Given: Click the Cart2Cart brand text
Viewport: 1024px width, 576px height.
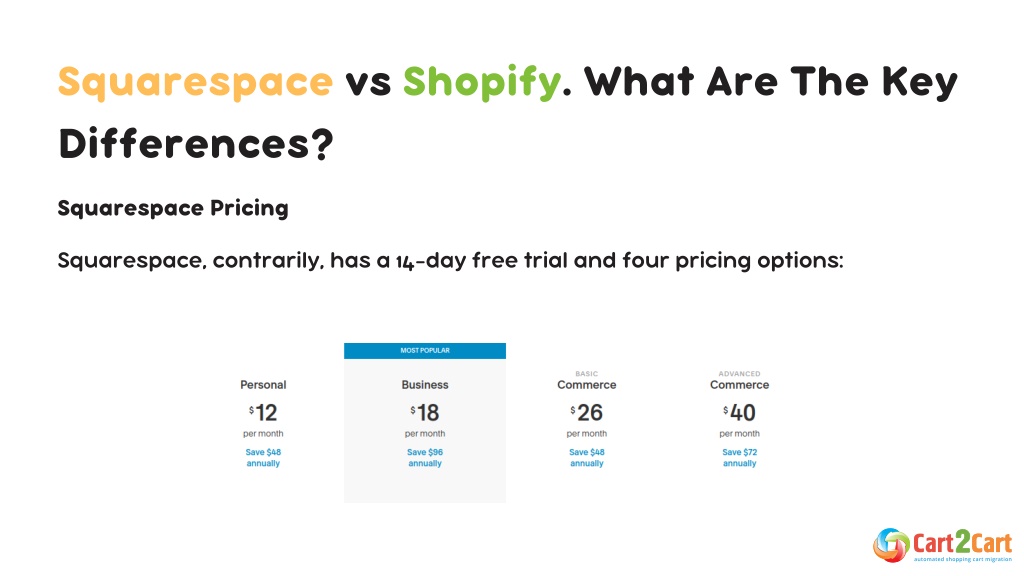Looking at the screenshot, I should coord(963,543).
